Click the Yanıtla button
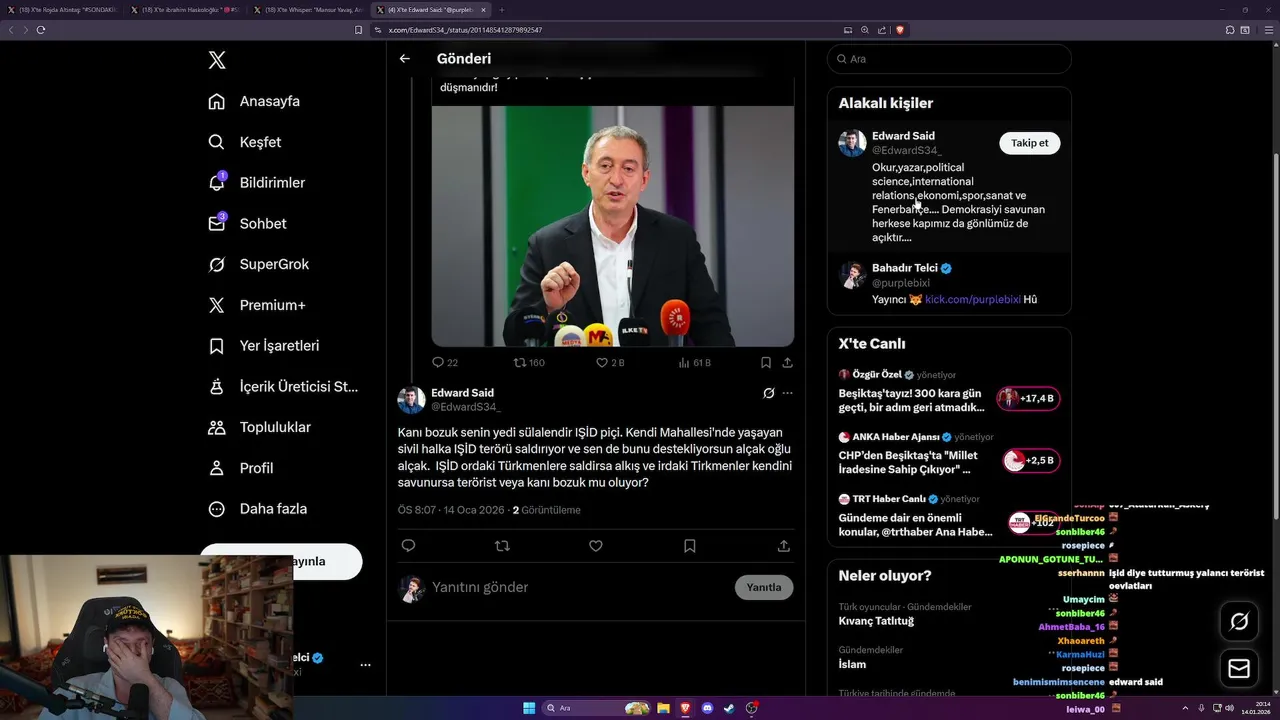The image size is (1280, 720). point(764,587)
